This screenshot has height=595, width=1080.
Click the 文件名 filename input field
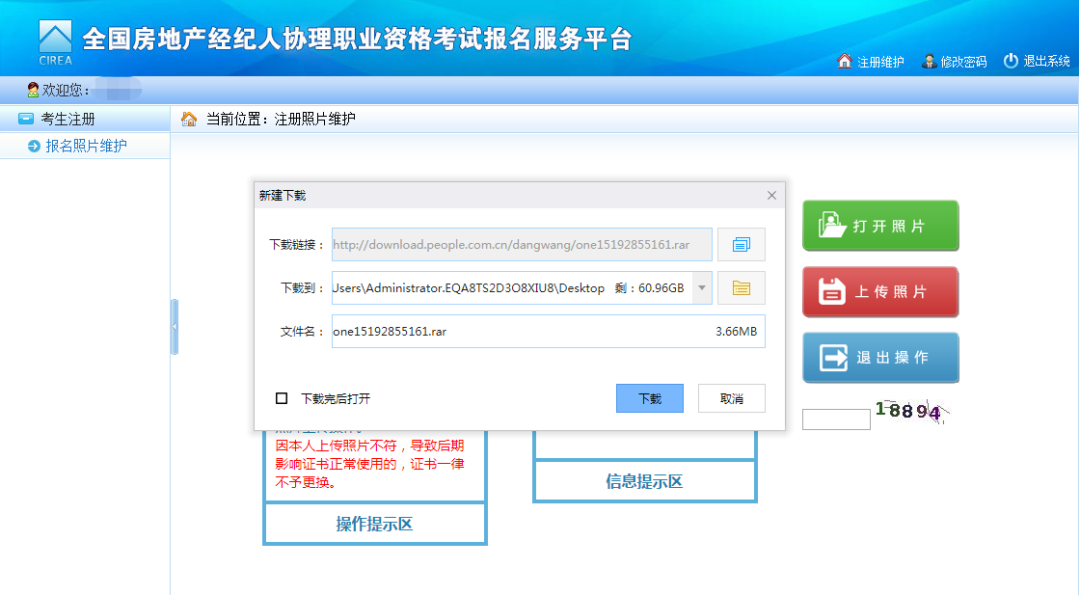pos(520,331)
